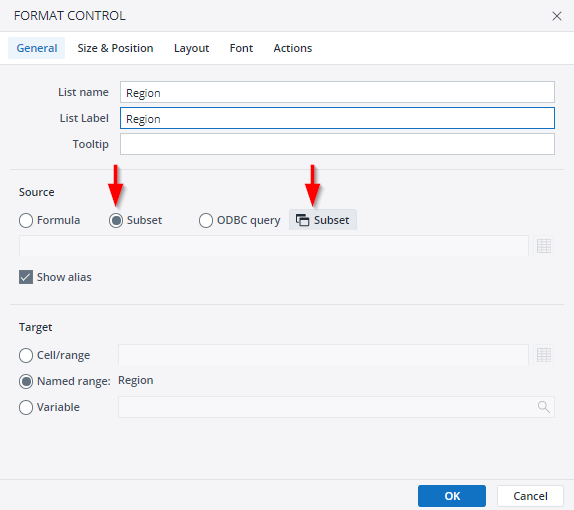The height and width of the screenshot is (510, 574).
Task: Focus the List Label input field
Action: point(337,118)
